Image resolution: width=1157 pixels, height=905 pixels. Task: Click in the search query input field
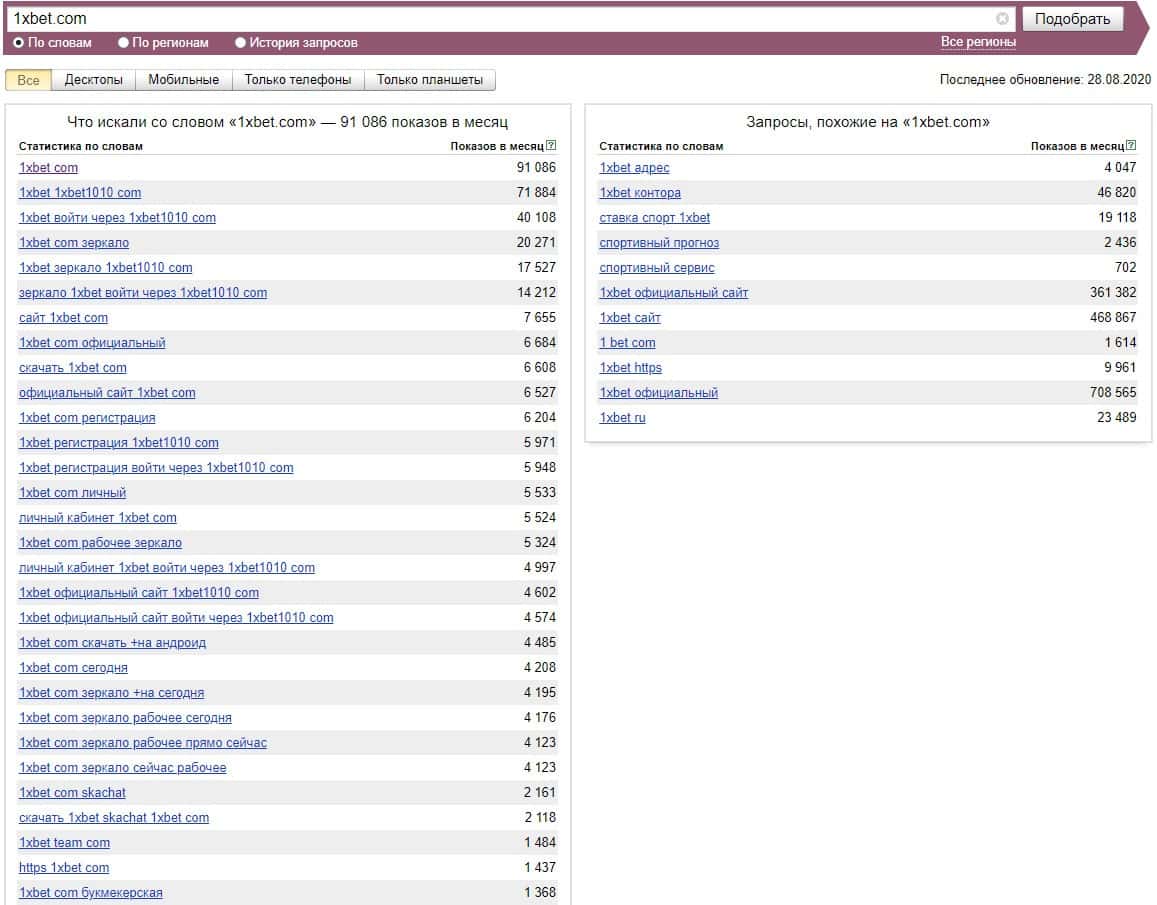pyautogui.click(x=500, y=19)
